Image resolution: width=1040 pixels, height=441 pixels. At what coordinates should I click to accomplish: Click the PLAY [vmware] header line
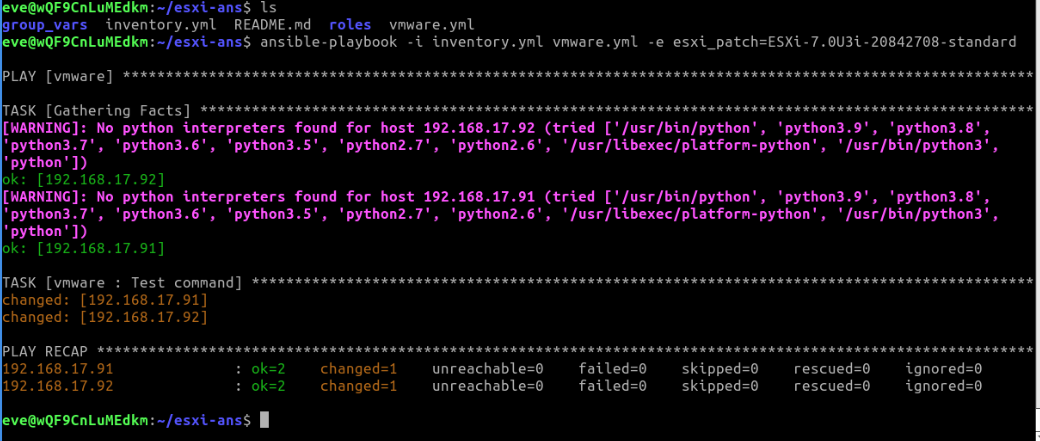pyautogui.click(x=58, y=77)
